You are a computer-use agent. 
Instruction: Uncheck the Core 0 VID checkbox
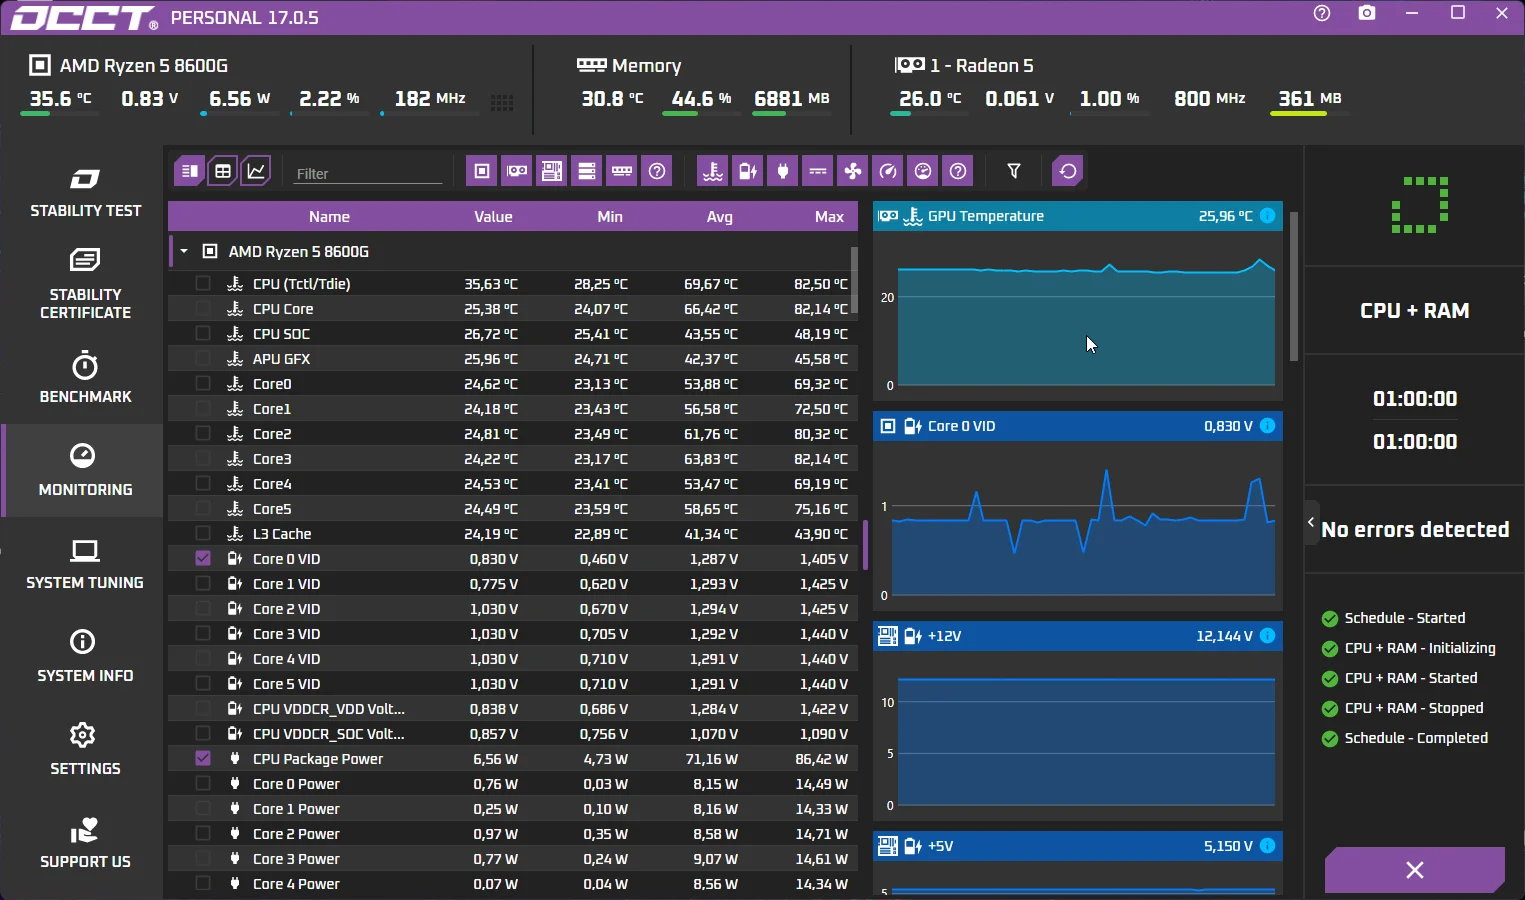pos(203,559)
